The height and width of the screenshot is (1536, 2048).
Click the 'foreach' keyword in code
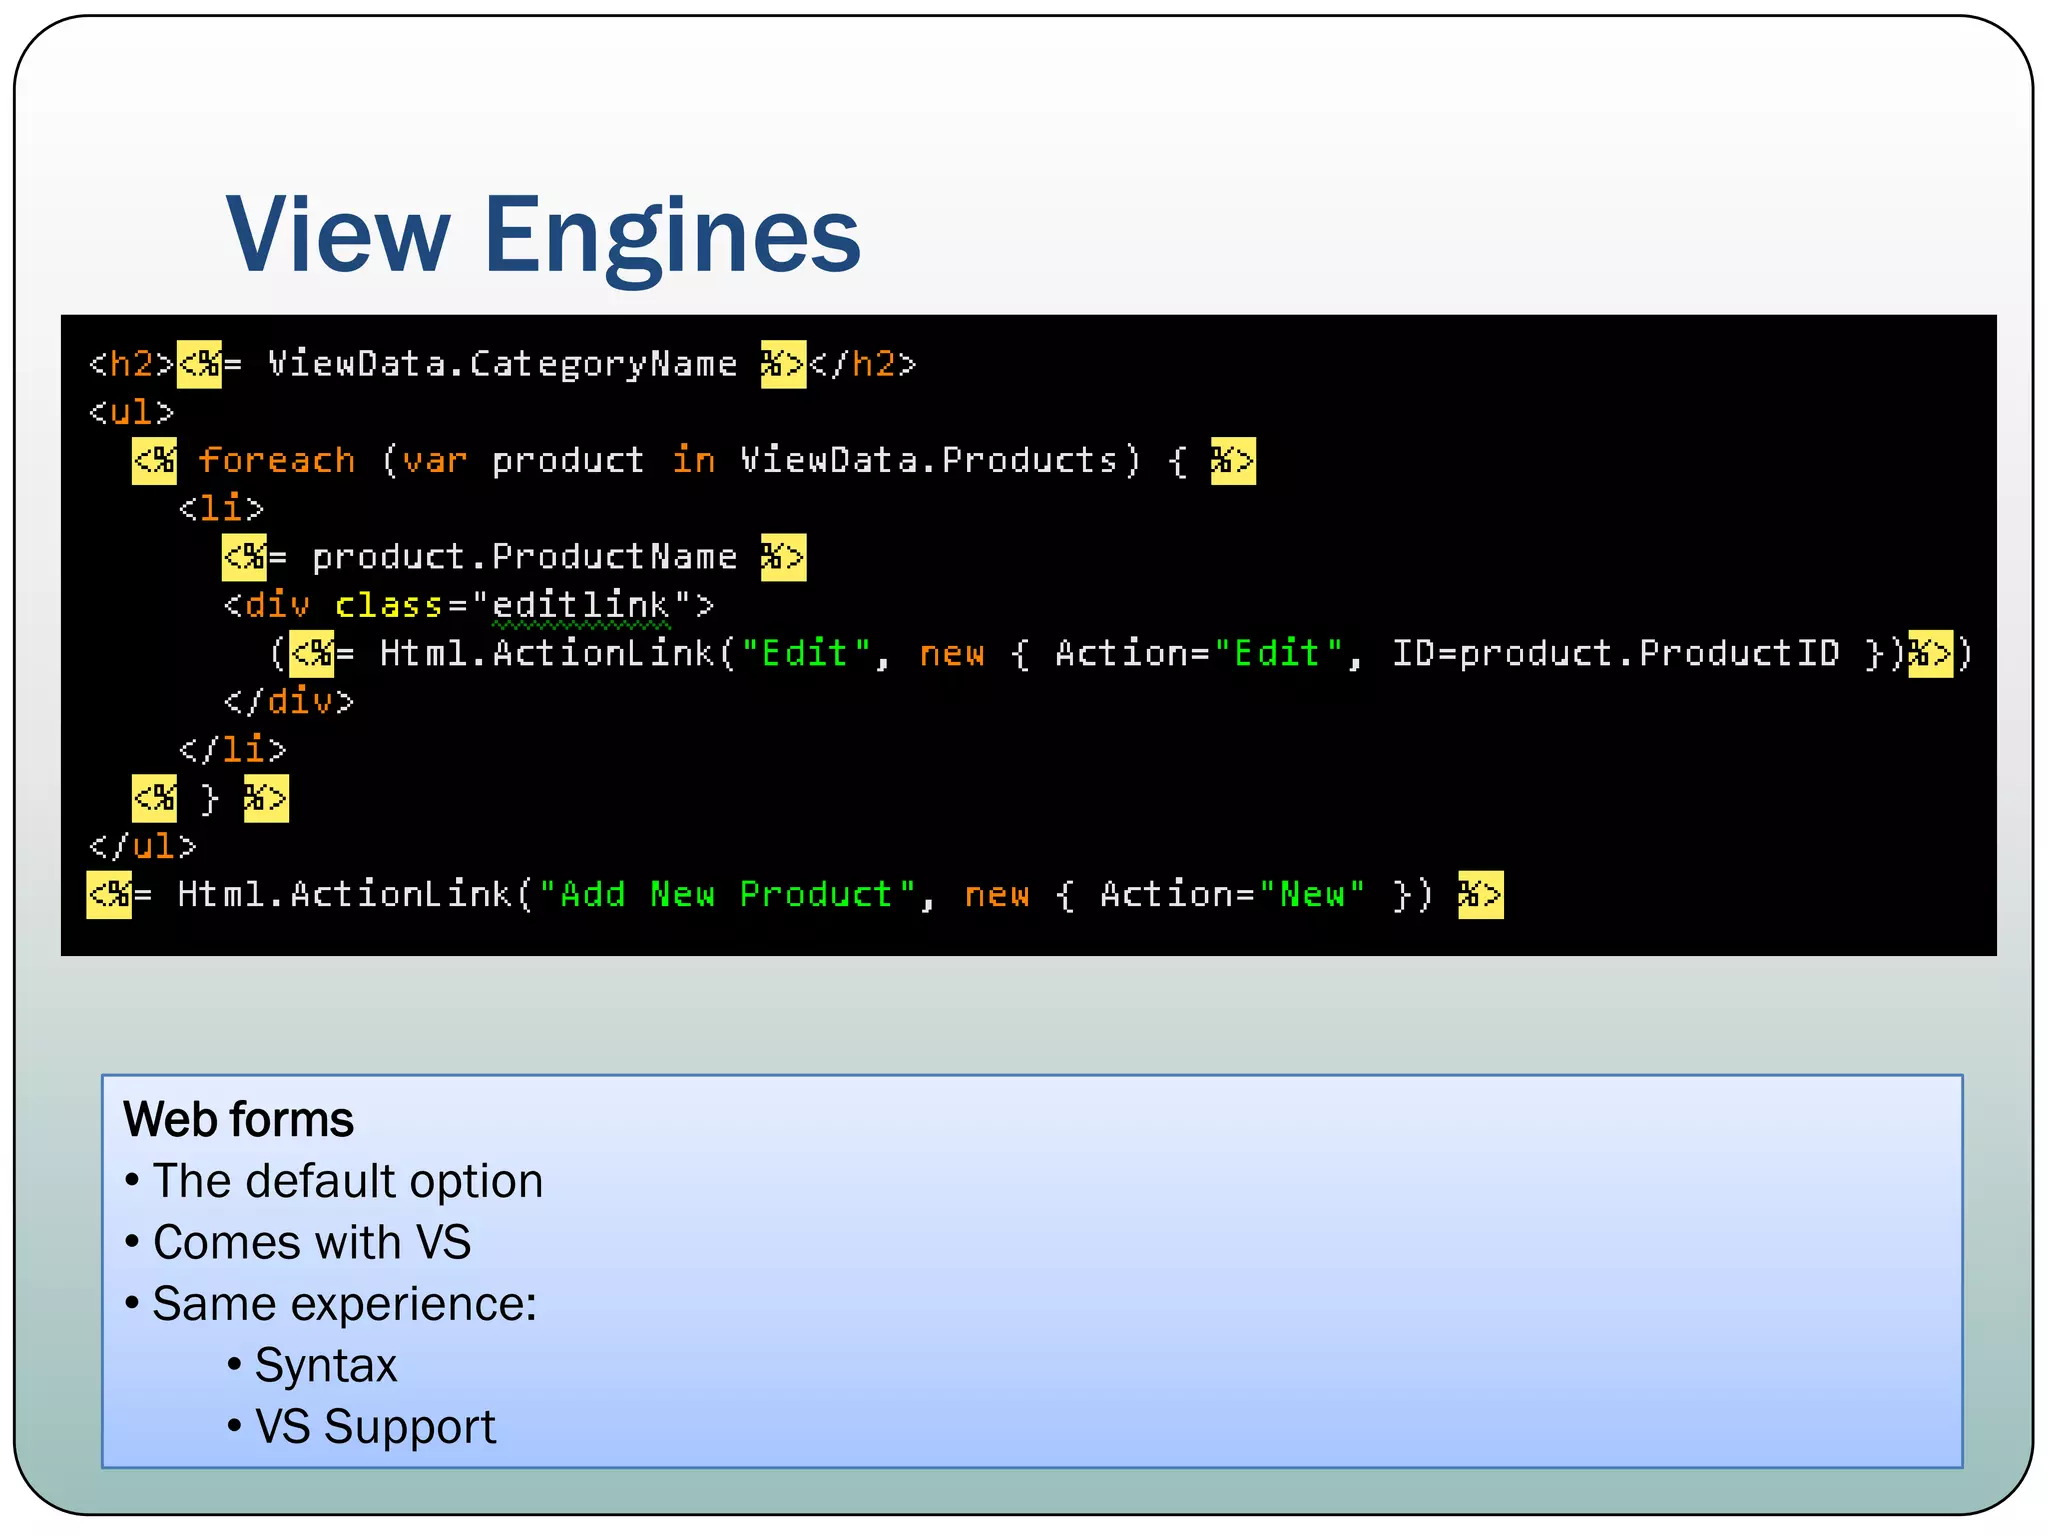point(277,460)
